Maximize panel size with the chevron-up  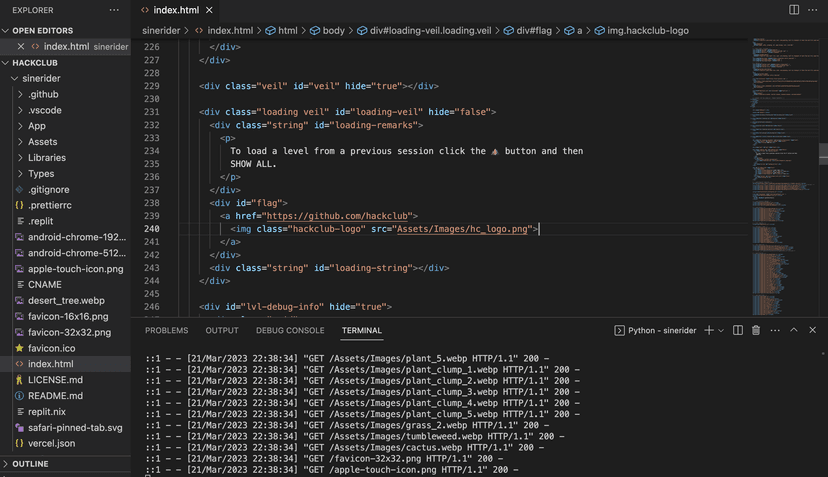tap(794, 330)
